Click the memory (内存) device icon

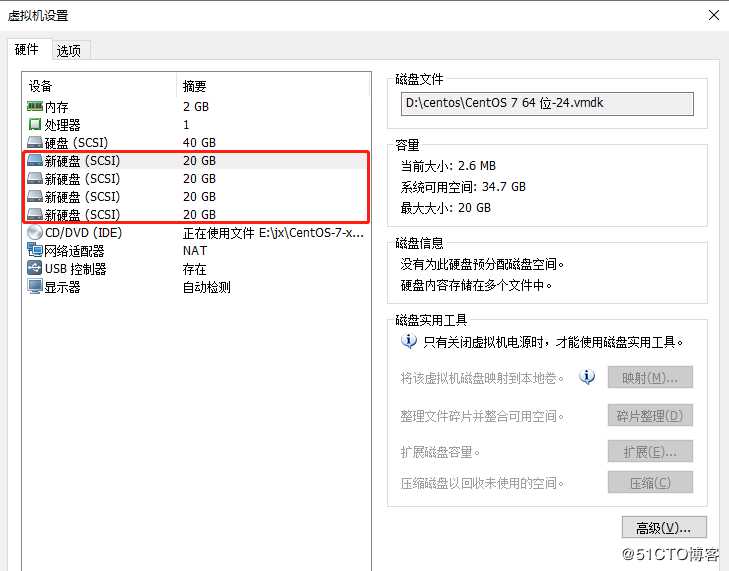(35, 106)
